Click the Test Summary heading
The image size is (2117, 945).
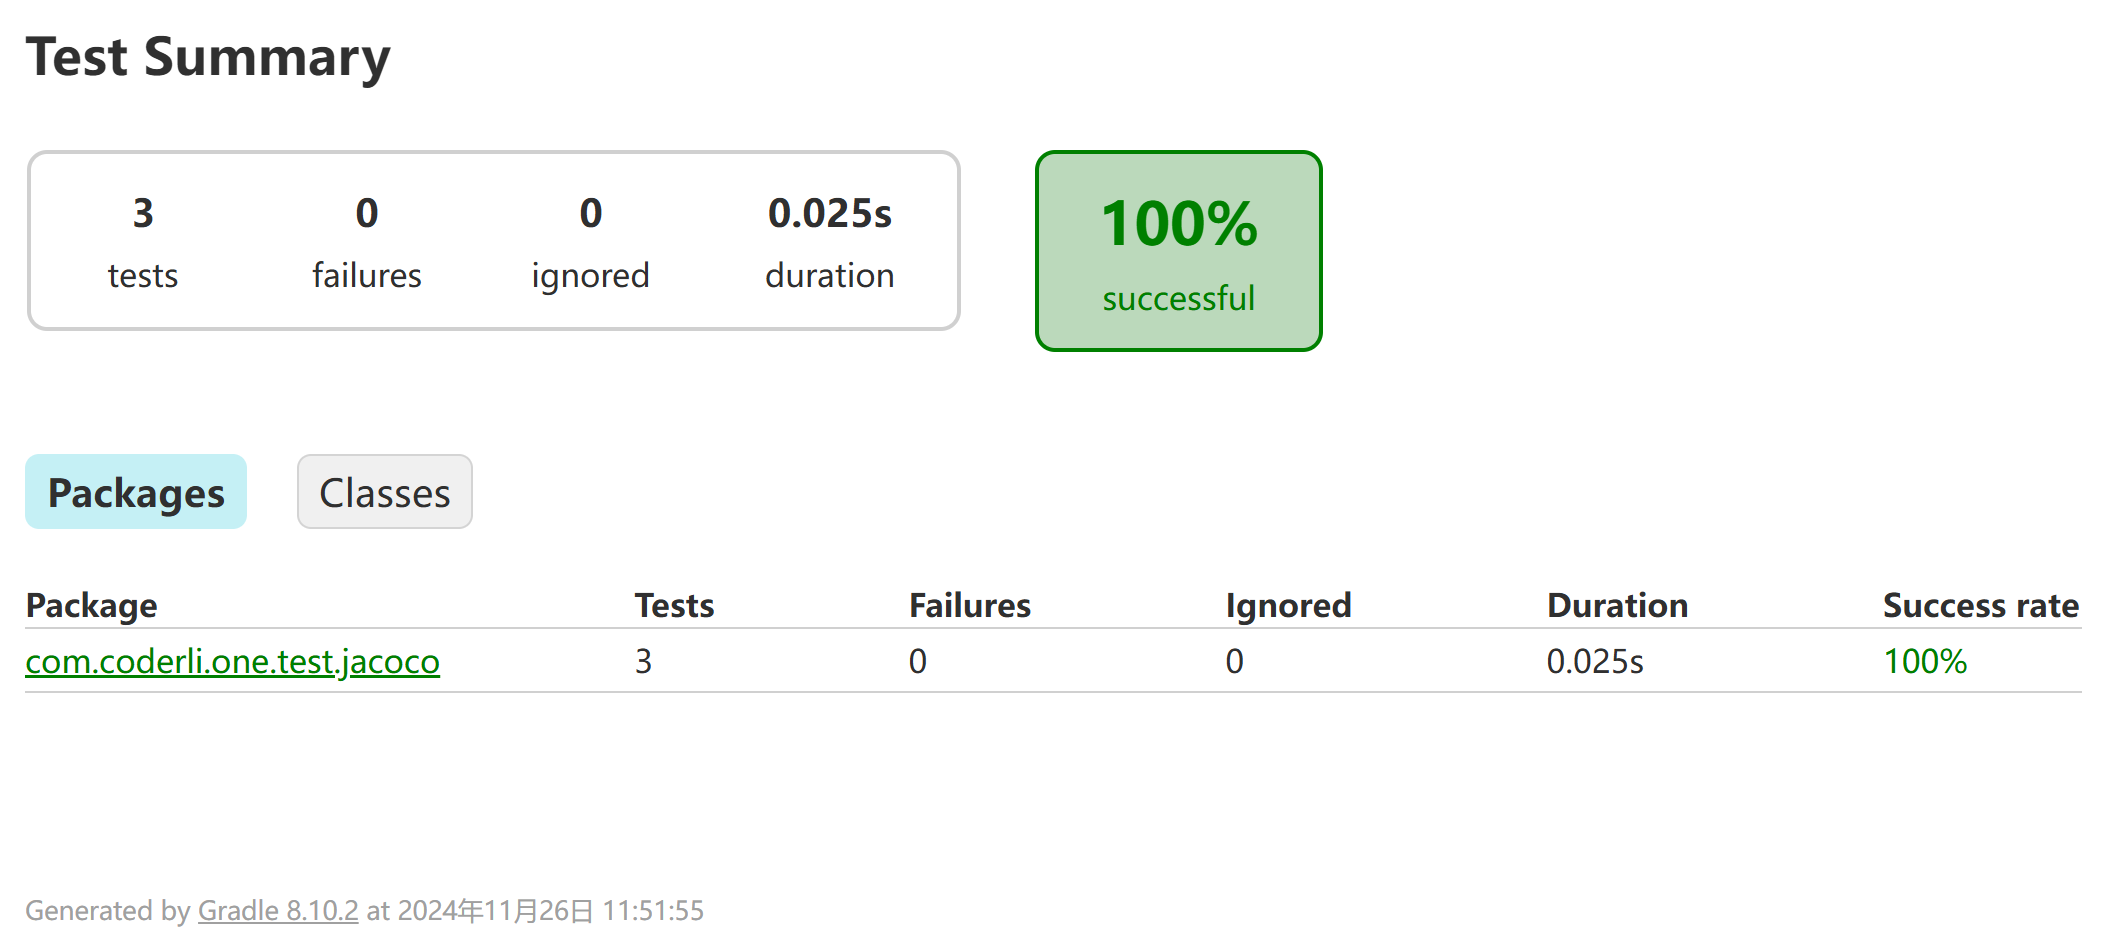(208, 57)
